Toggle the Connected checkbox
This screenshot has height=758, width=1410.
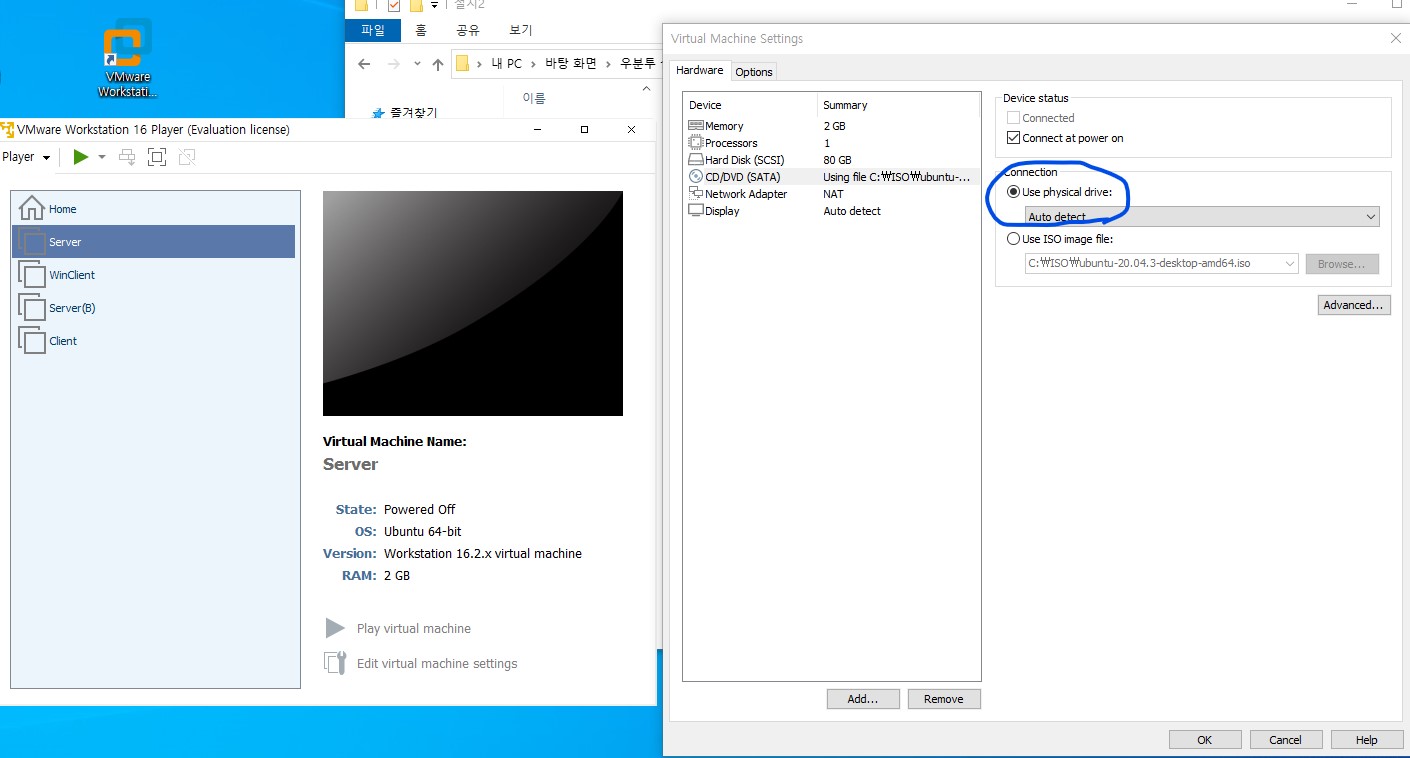[1013, 118]
